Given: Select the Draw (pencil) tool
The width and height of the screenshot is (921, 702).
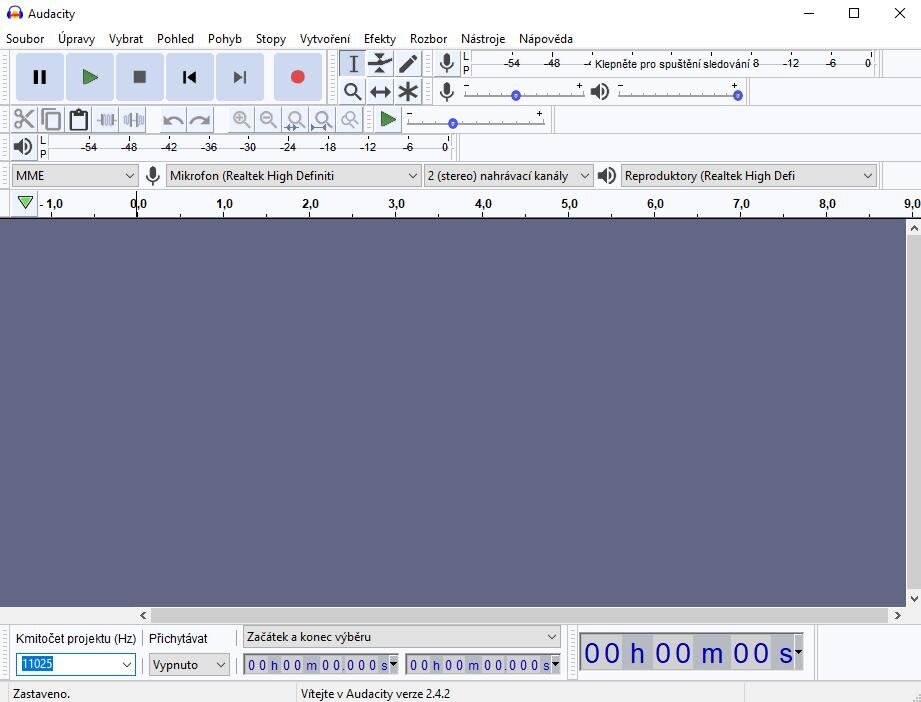Looking at the screenshot, I should (x=408, y=63).
